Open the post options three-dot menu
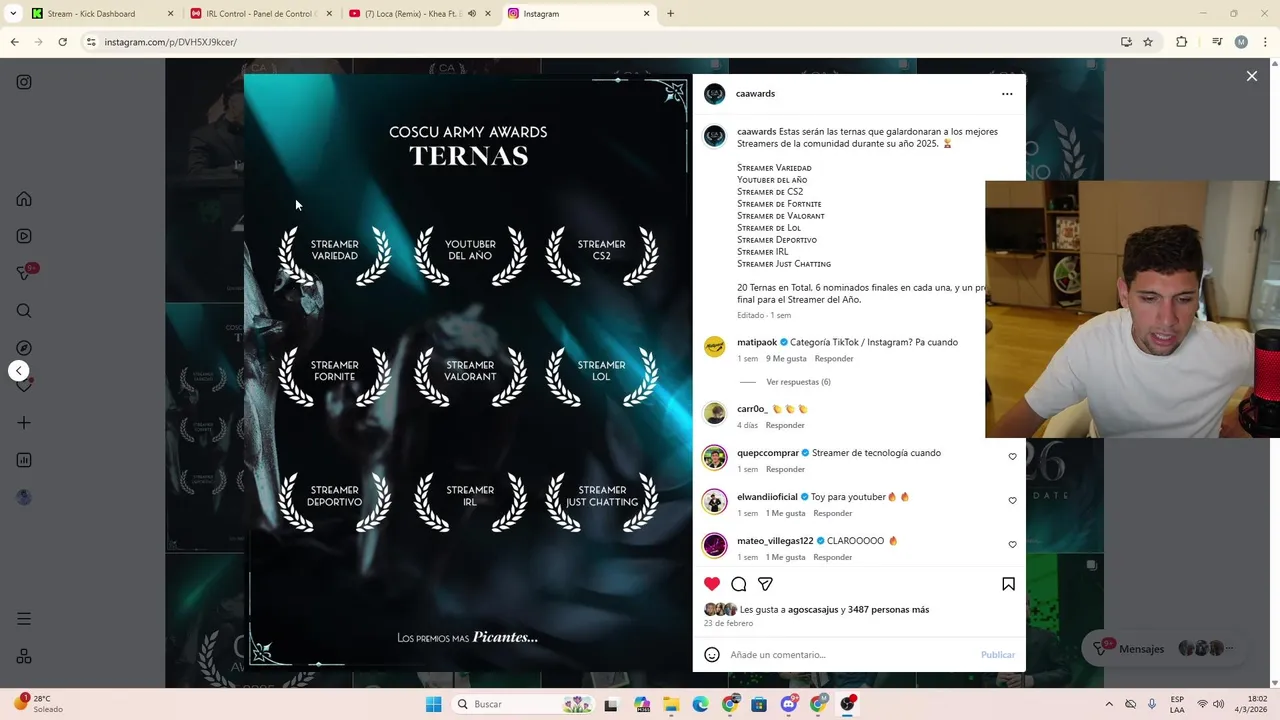1280x720 pixels. [1007, 94]
